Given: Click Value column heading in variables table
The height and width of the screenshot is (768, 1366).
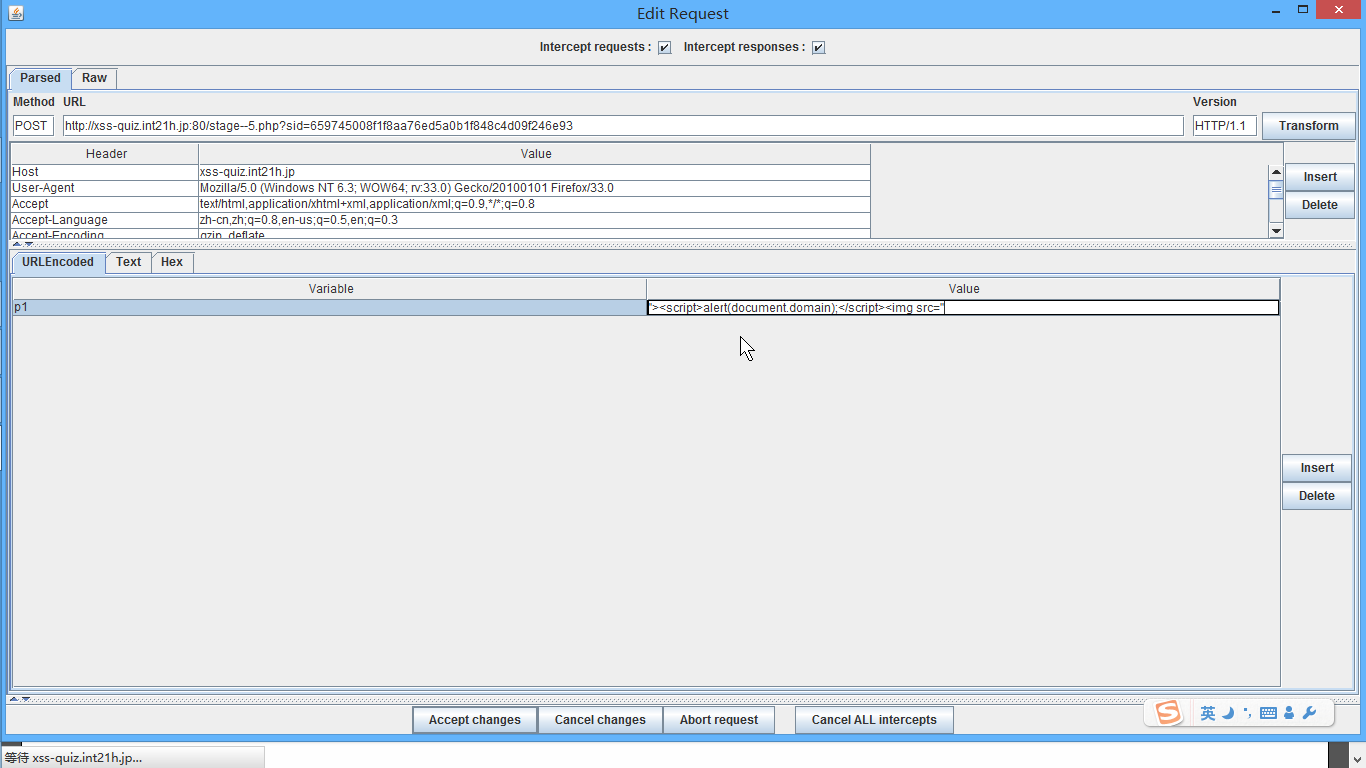Looking at the screenshot, I should (963, 289).
